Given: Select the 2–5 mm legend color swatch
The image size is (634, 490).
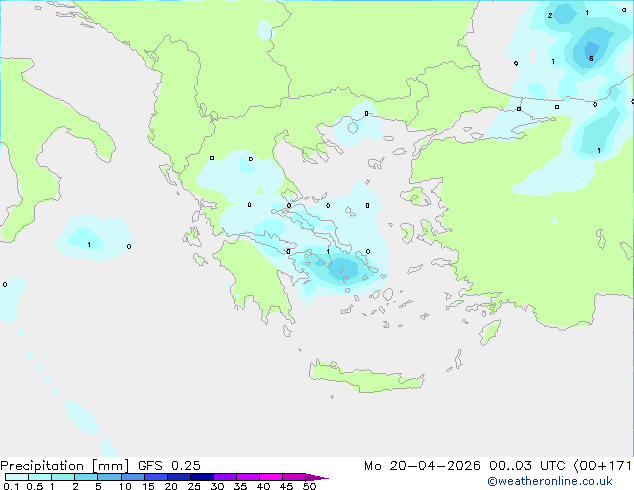Looking at the screenshot, I should [x=86, y=477].
